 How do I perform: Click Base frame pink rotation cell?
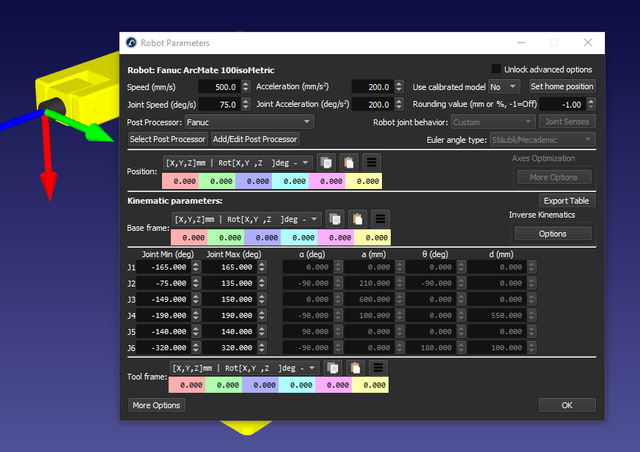coord(336,237)
